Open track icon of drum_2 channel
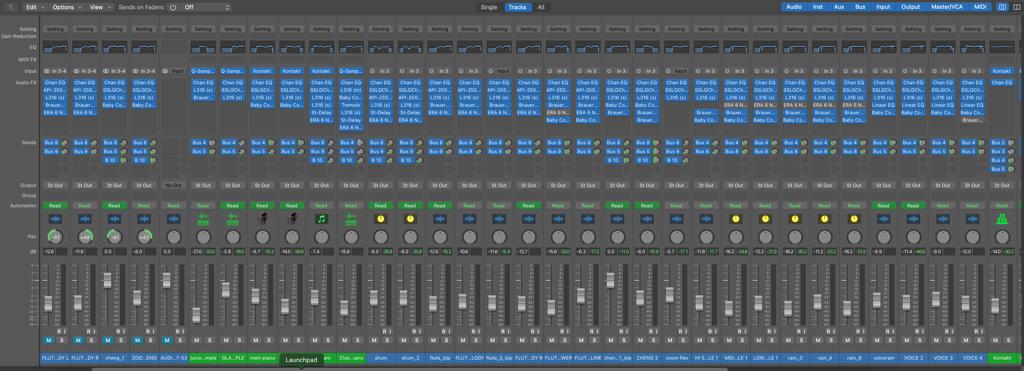The height and width of the screenshot is (371, 1024). pyautogui.click(x=410, y=219)
